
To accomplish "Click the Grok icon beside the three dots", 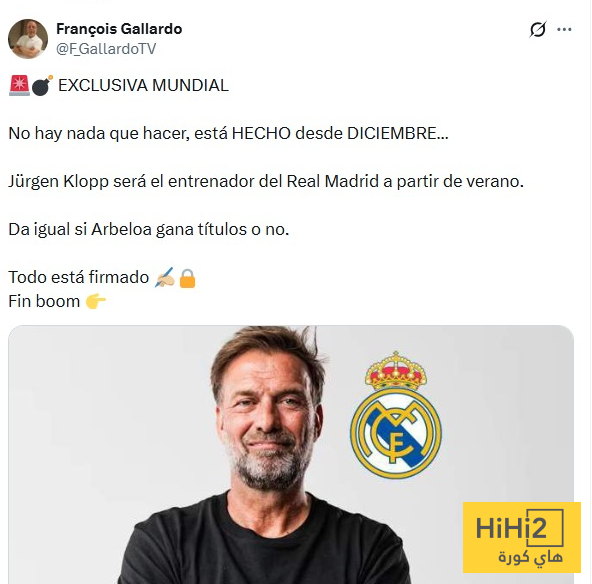I will 538,29.
